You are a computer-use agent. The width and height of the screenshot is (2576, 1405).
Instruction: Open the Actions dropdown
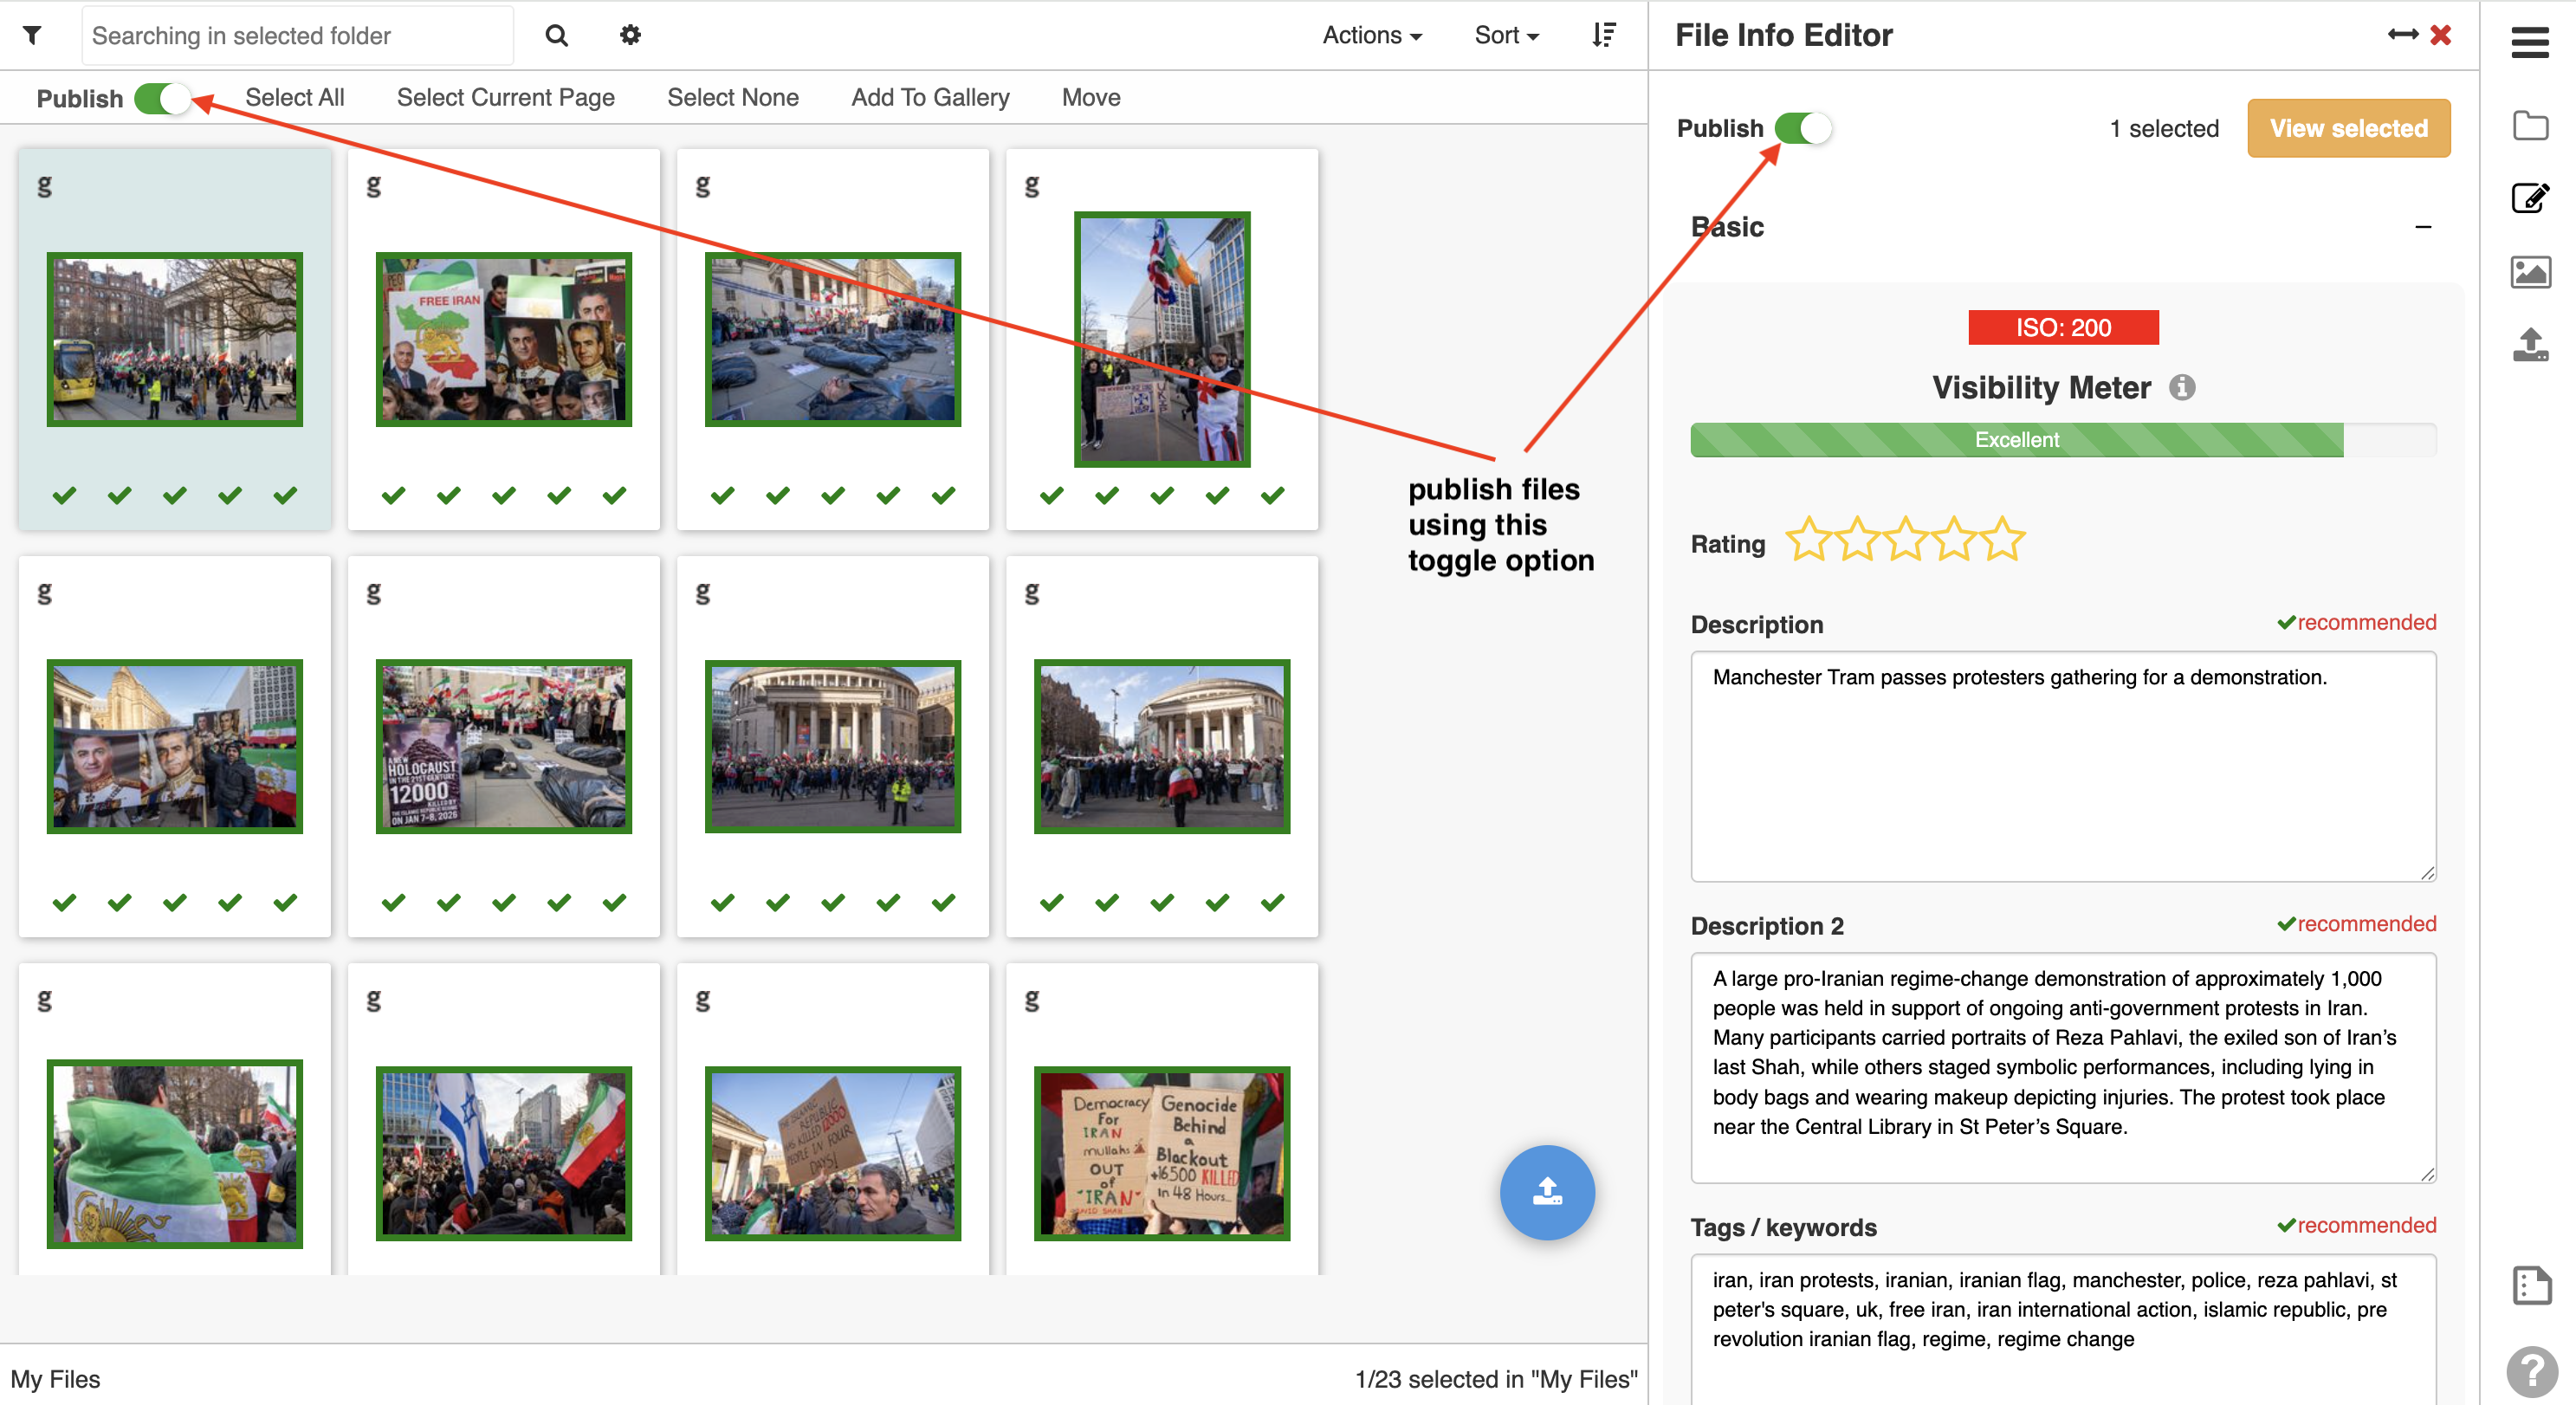tap(1371, 35)
